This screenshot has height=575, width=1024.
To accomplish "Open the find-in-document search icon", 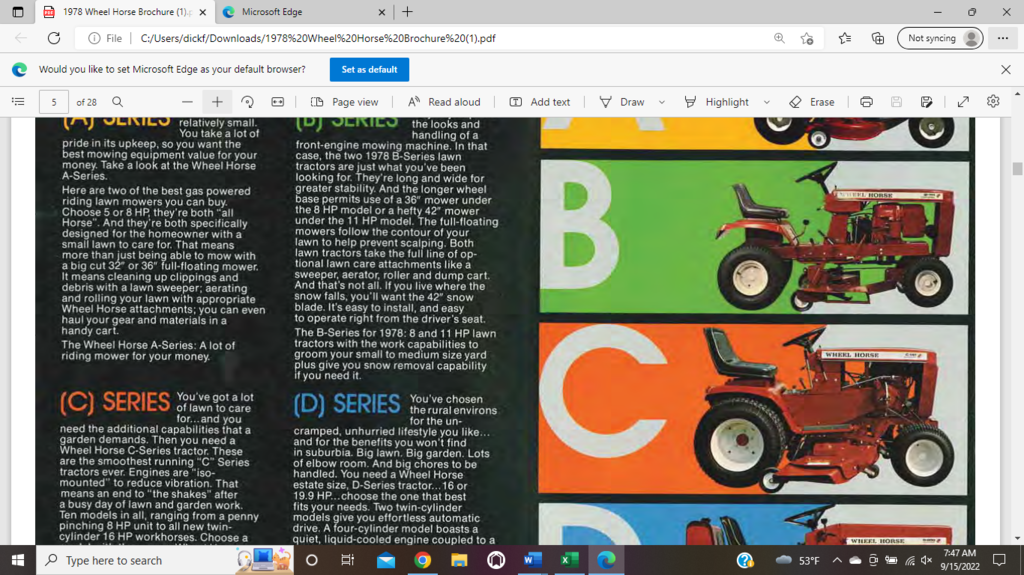I will (x=118, y=102).
